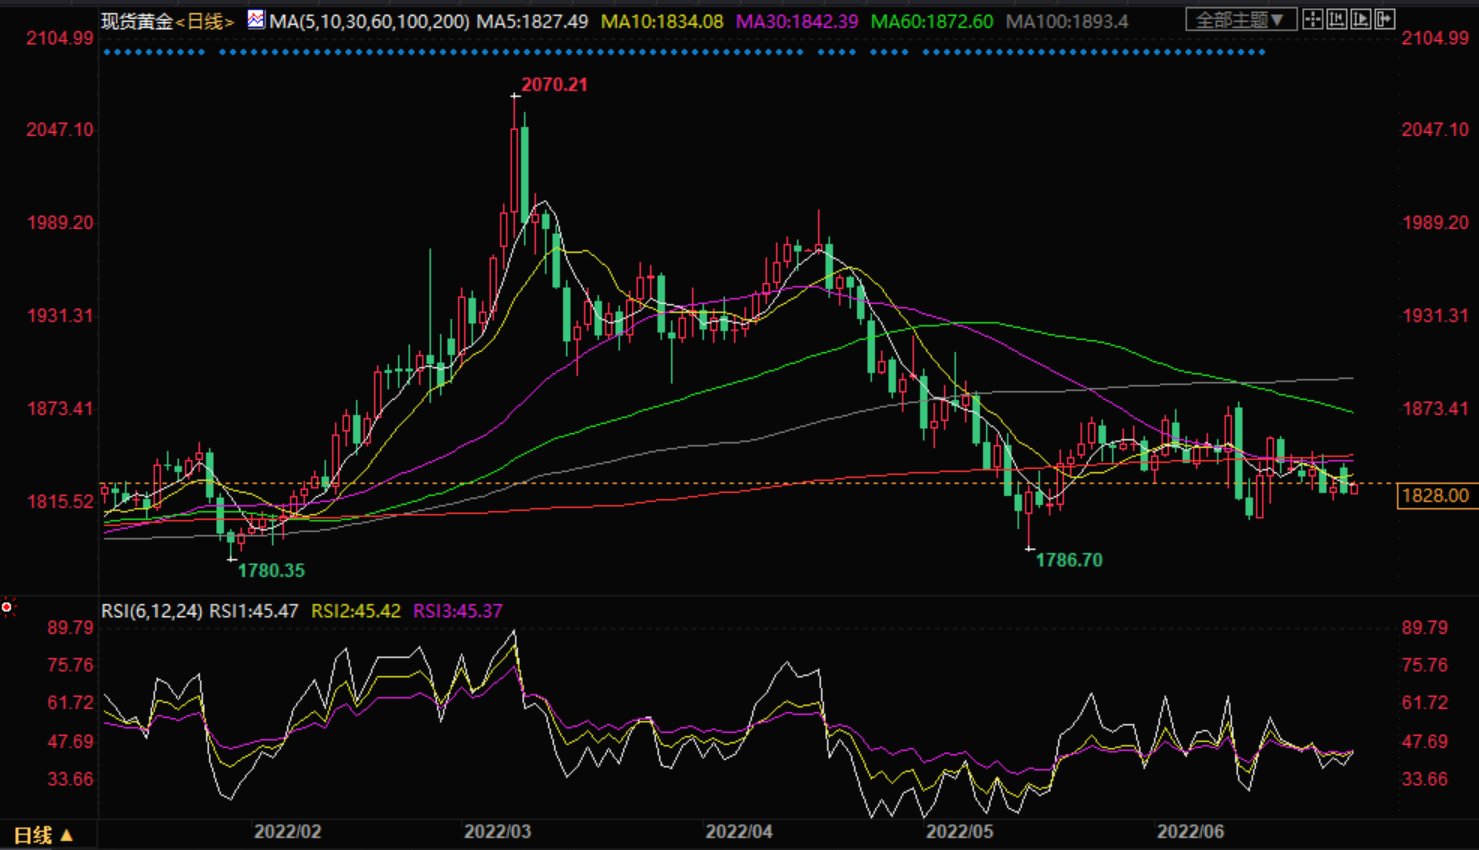Click the 1780.35 low price marker
Viewport: 1479px width, 850px height.
(x=271, y=571)
